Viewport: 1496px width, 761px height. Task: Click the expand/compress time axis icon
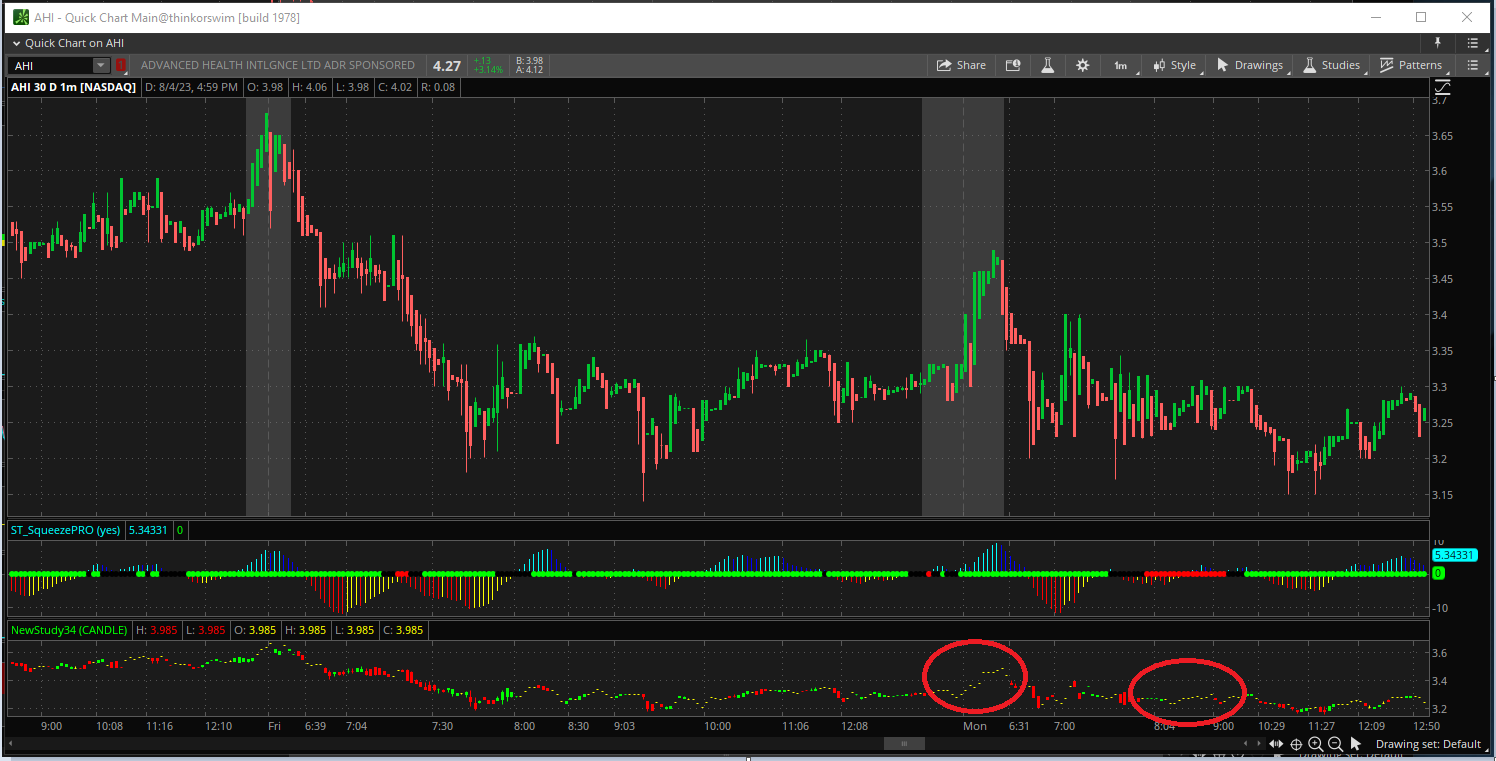pos(1276,744)
